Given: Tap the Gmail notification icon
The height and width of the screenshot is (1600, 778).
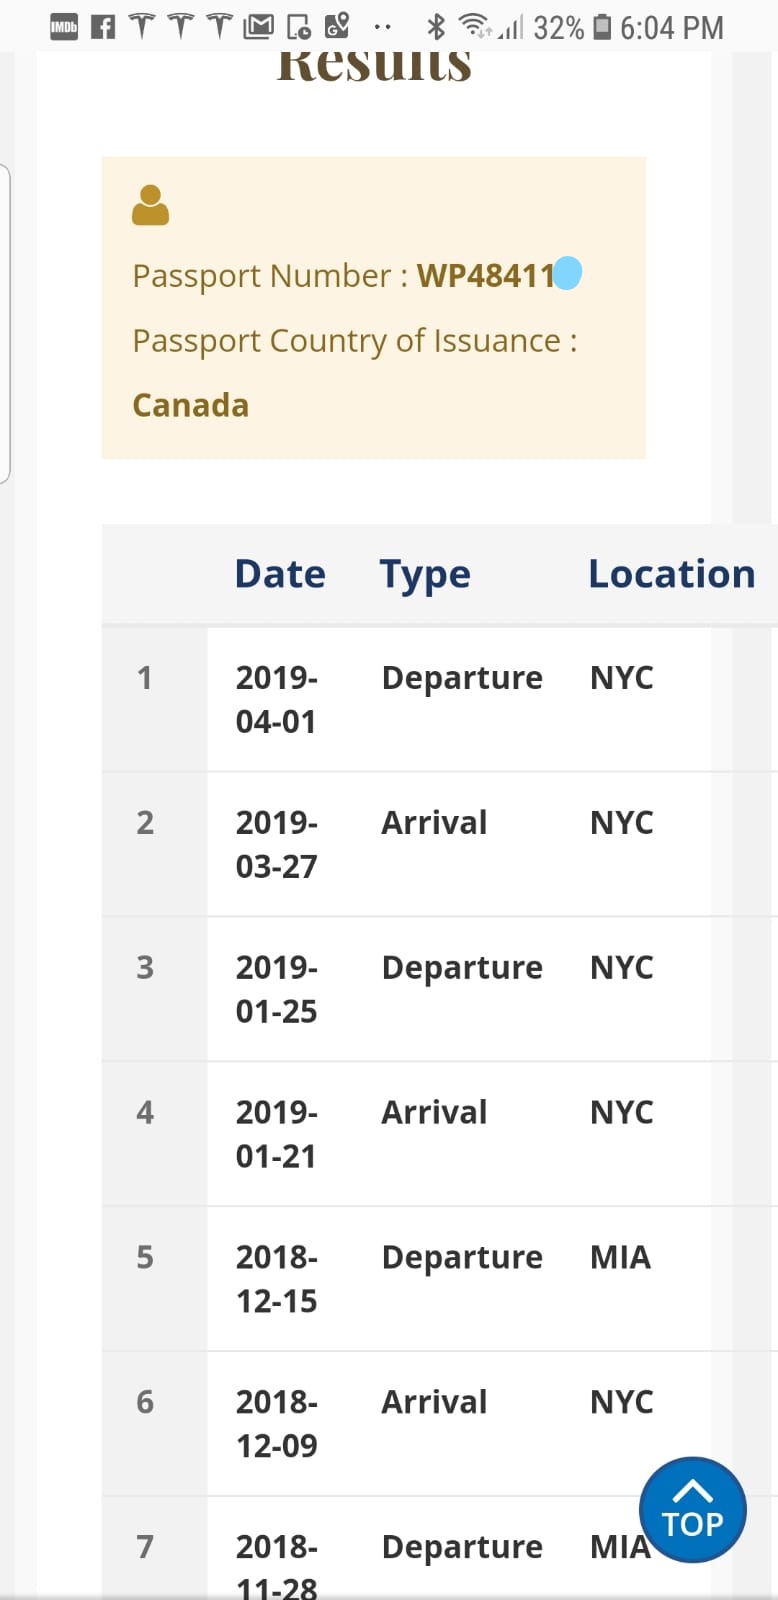Looking at the screenshot, I should [258, 27].
